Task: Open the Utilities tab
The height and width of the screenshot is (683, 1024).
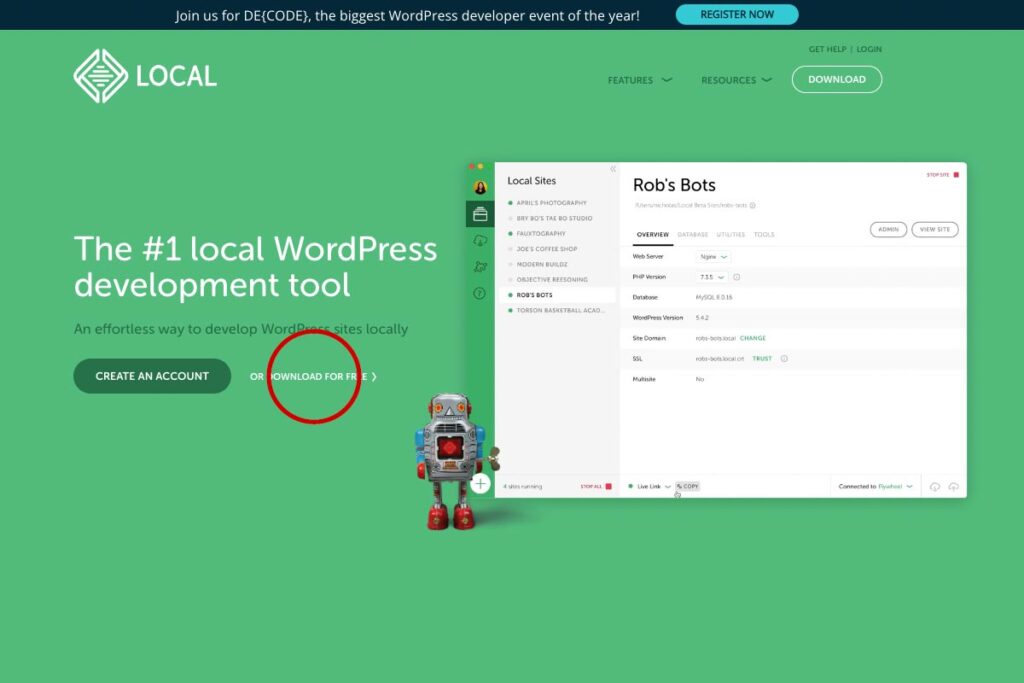Action: (730, 234)
